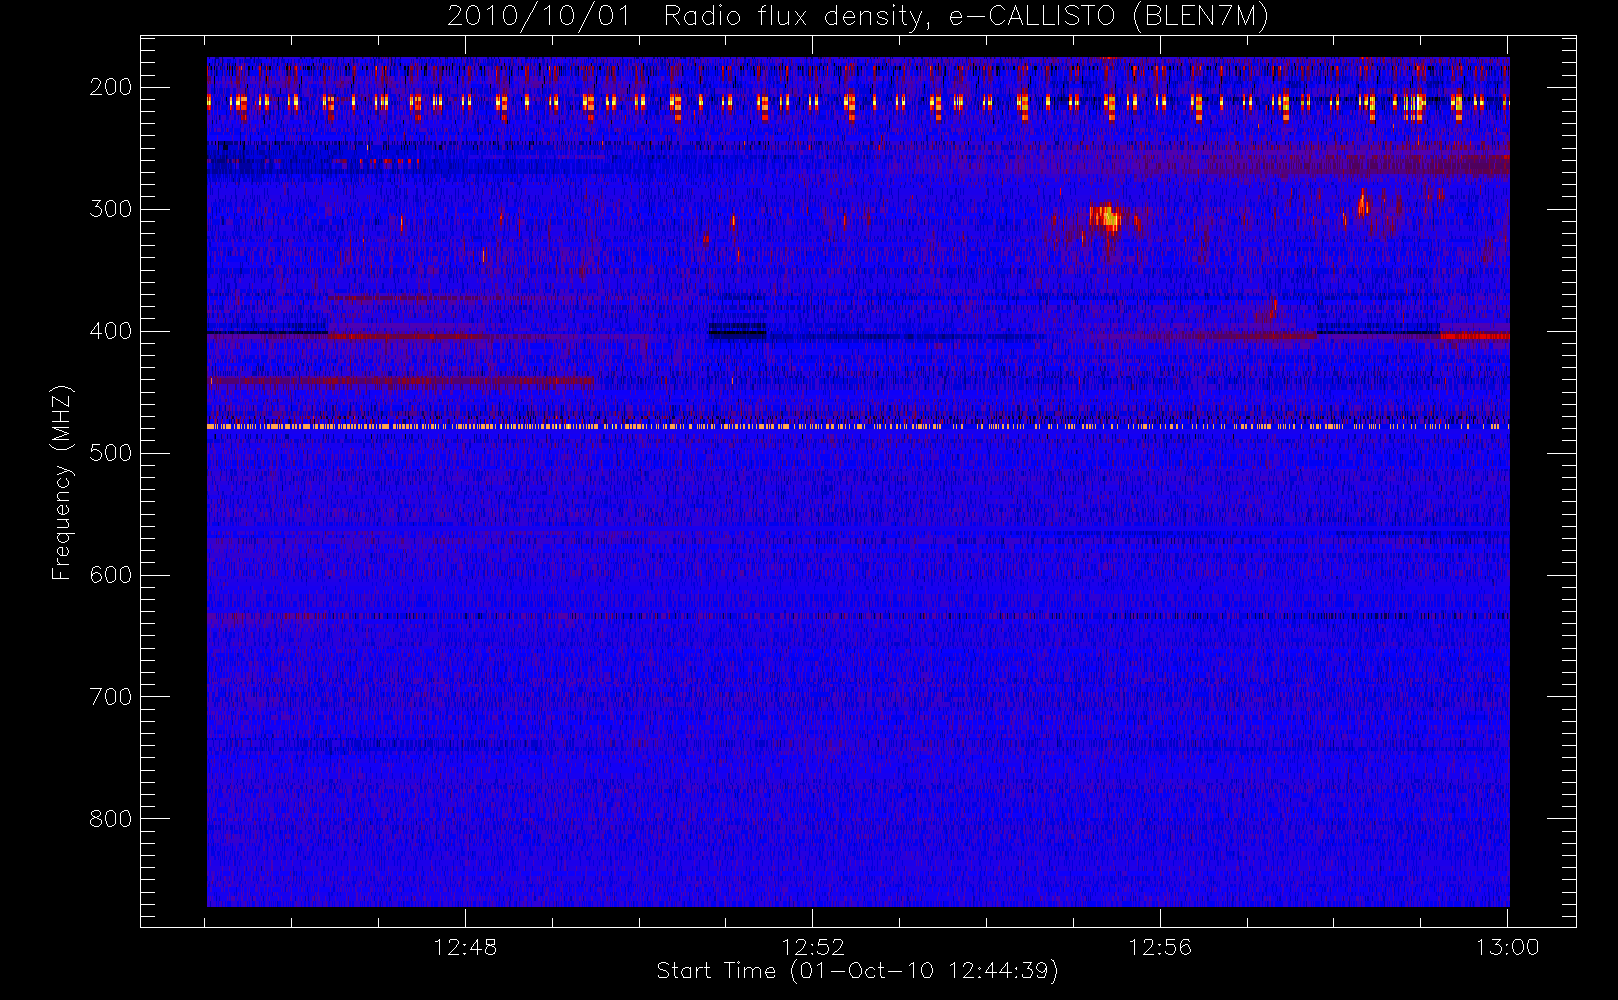Click the 600 frequency tick label
The height and width of the screenshot is (1000, 1618).
coord(111,575)
